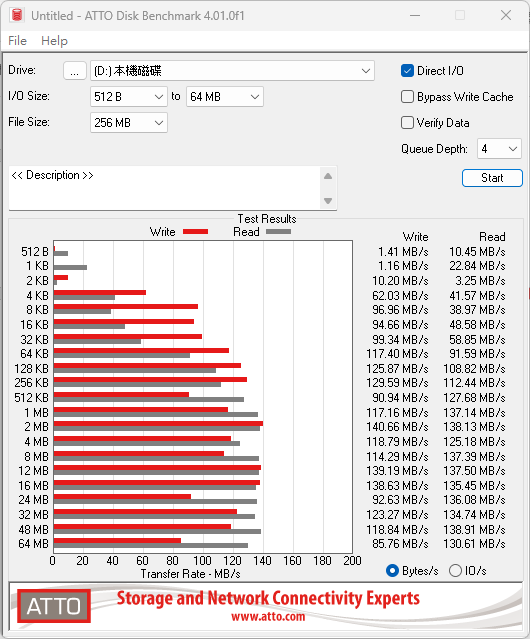Click the description scrollbar down arrow

click(328, 201)
